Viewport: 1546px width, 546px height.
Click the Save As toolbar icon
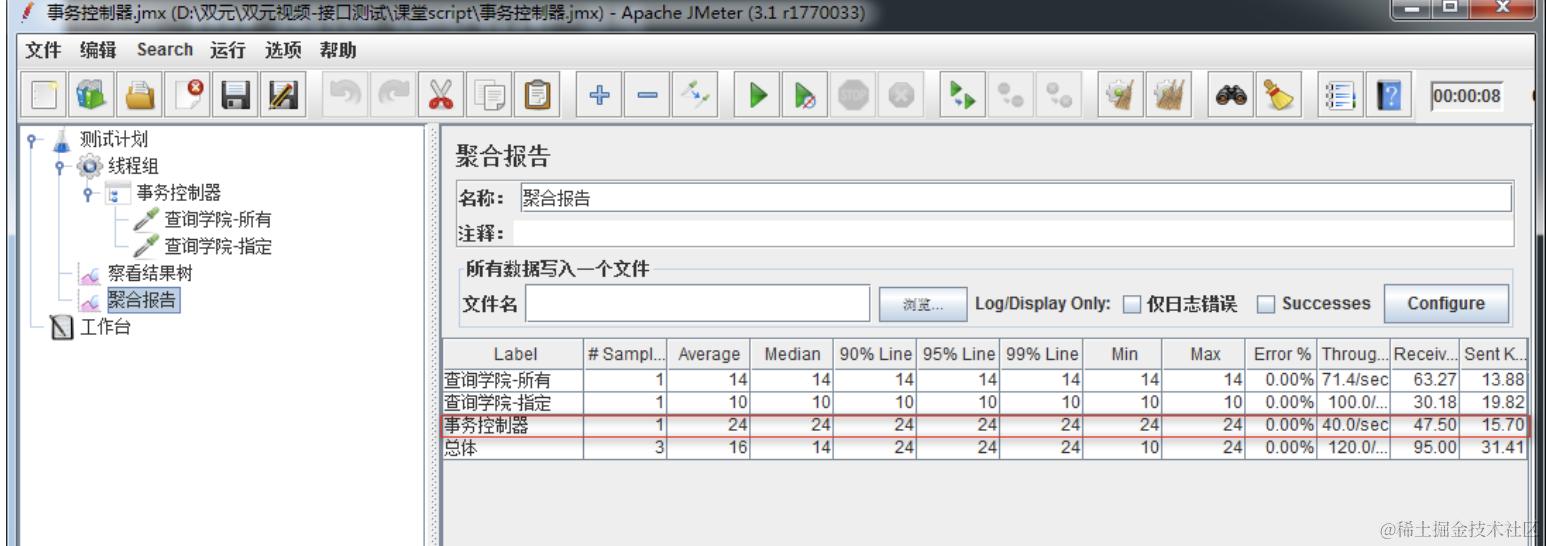click(x=284, y=95)
